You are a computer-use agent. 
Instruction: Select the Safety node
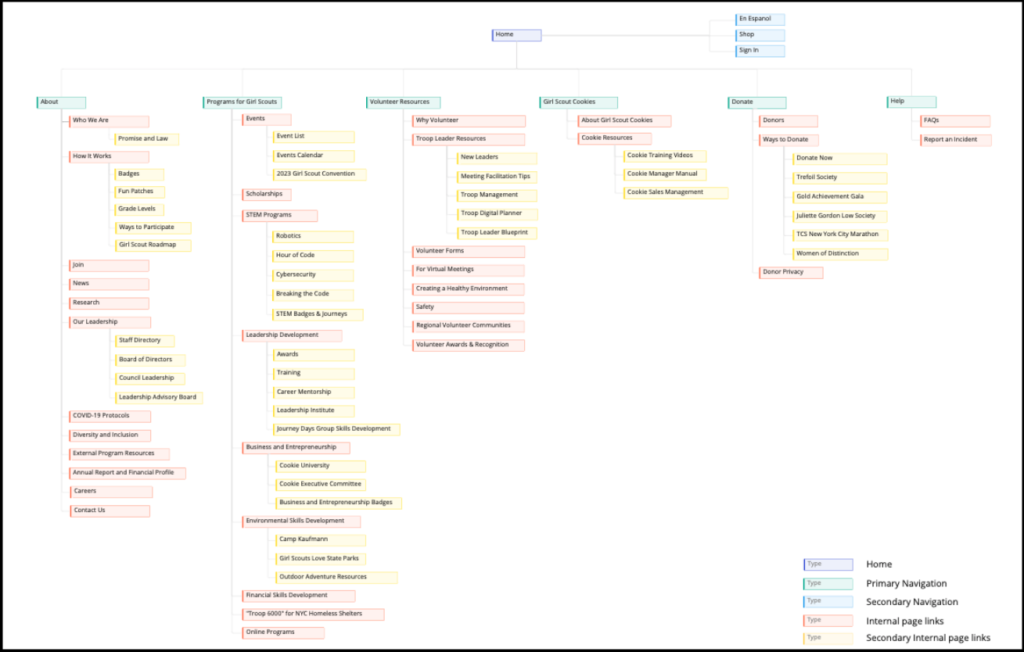[x=468, y=308]
